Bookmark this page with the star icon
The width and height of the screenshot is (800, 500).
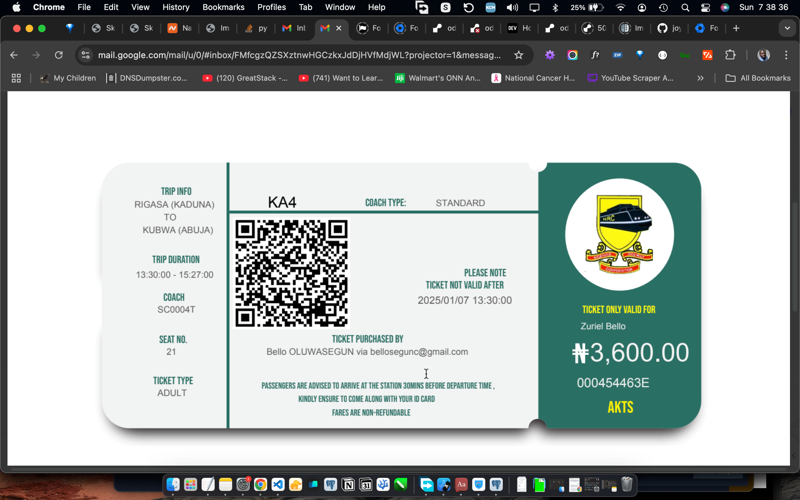click(x=518, y=55)
